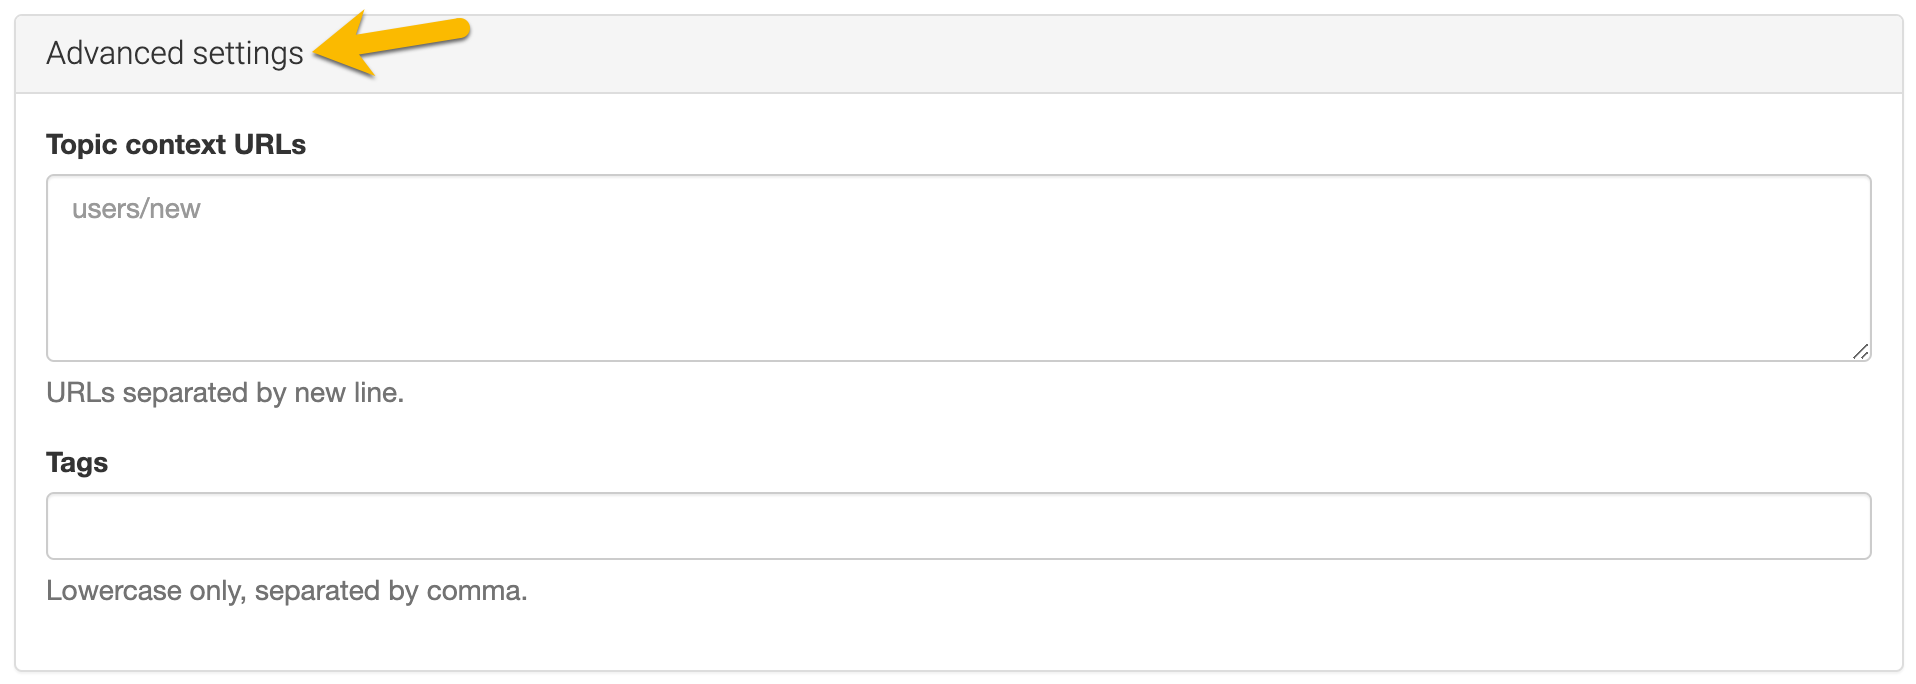Click the word "URLs" in the bold label

click(x=270, y=145)
